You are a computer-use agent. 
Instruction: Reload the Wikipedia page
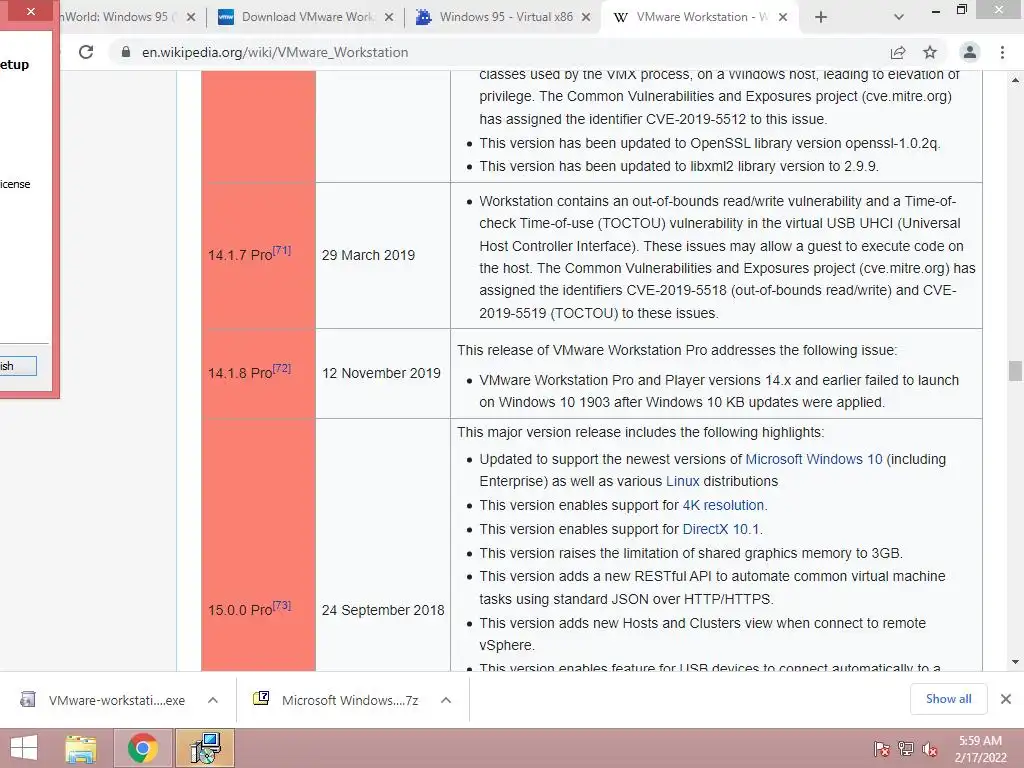click(x=86, y=52)
